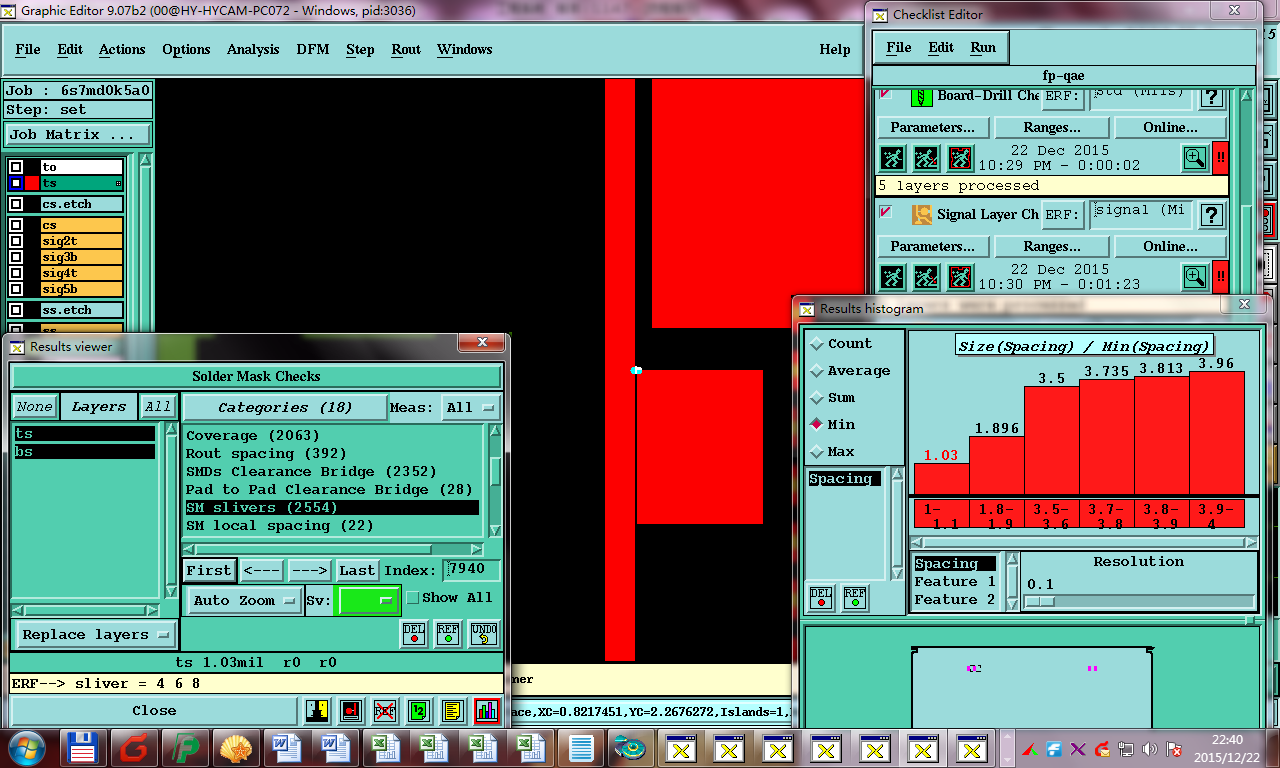Image resolution: width=1280 pixels, height=768 pixels.
Task: Open Auto Zoom dropdown
Action: pyautogui.click(x=245, y=600)
